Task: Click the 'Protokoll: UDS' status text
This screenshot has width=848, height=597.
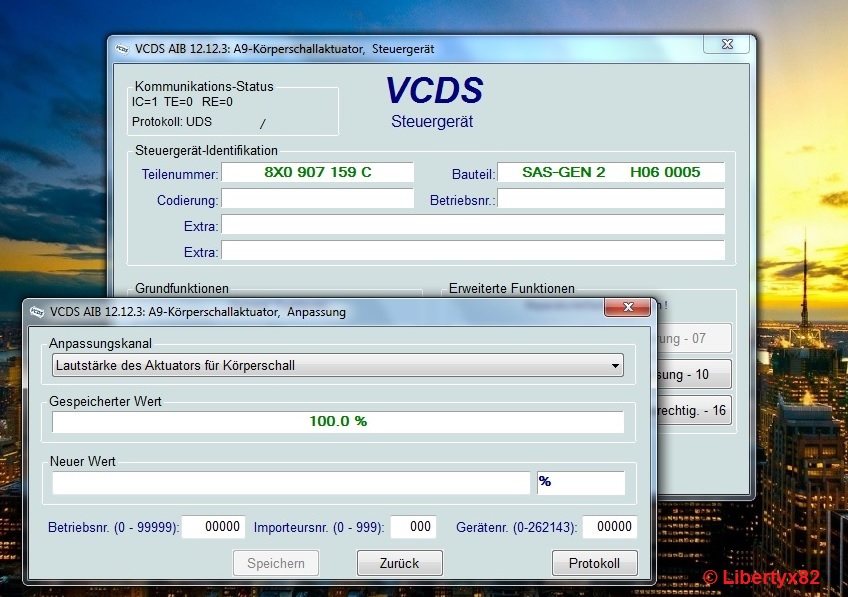Action: [172, 122]
